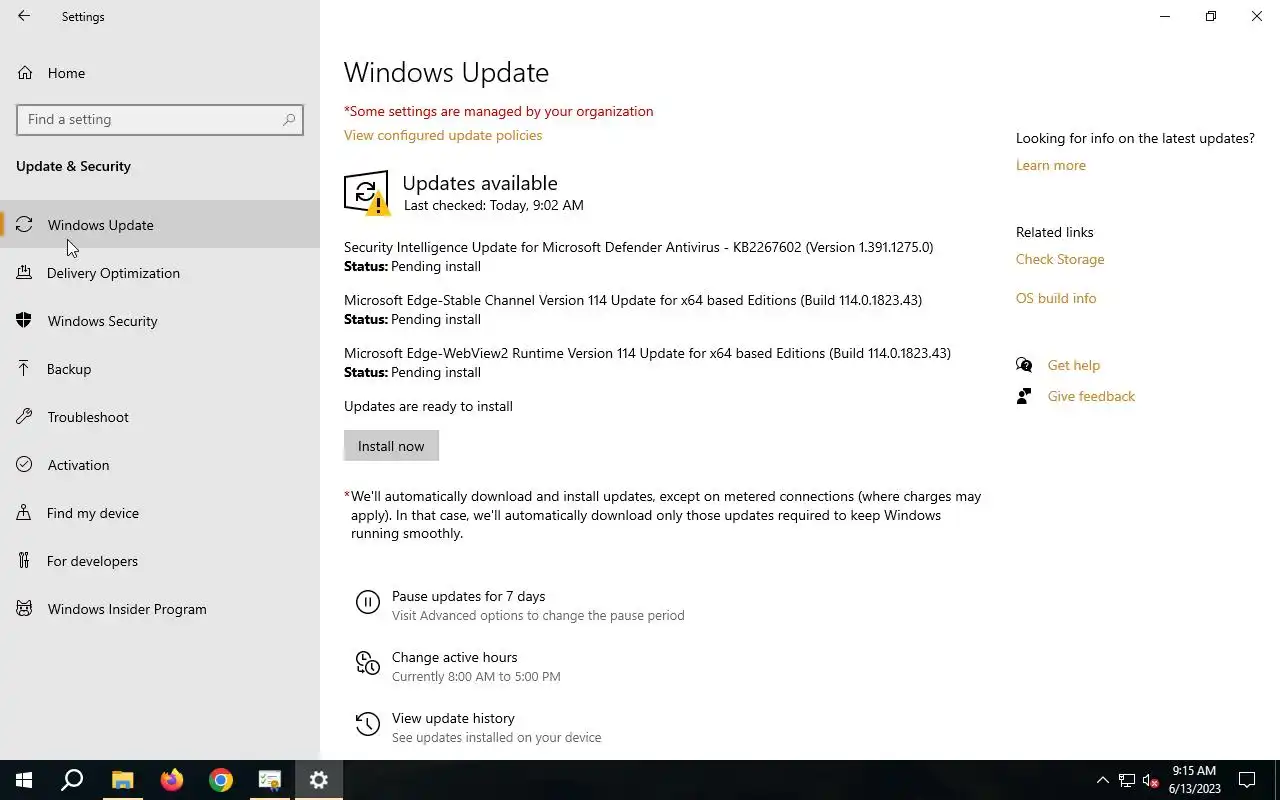The height and width of the screenshot is (800, 1280).
Task: Show hidden system tray icons
Action: coord(1102,780)
